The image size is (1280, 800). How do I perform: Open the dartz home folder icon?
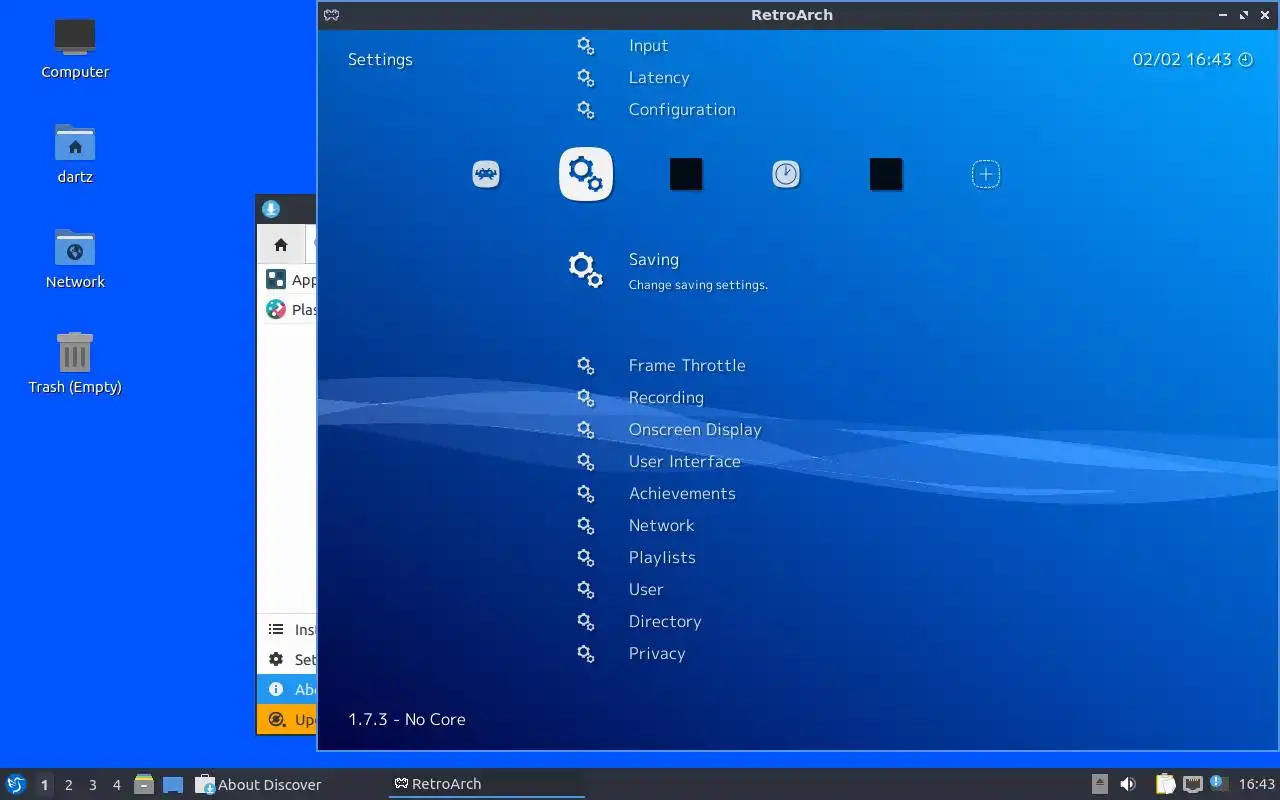coord(75,143)
